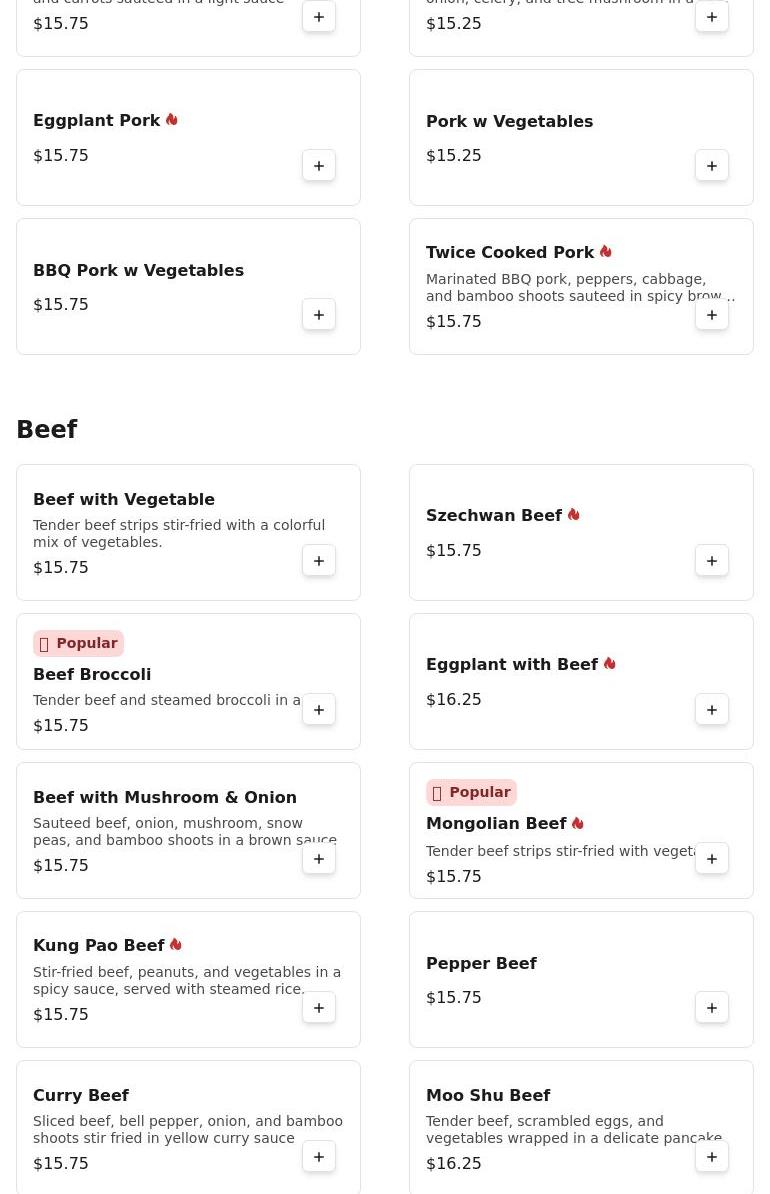770x1194 pixels.
Task: Add BBQ Pork w Vegetables to cart
Action: click(x=319, y=315)
